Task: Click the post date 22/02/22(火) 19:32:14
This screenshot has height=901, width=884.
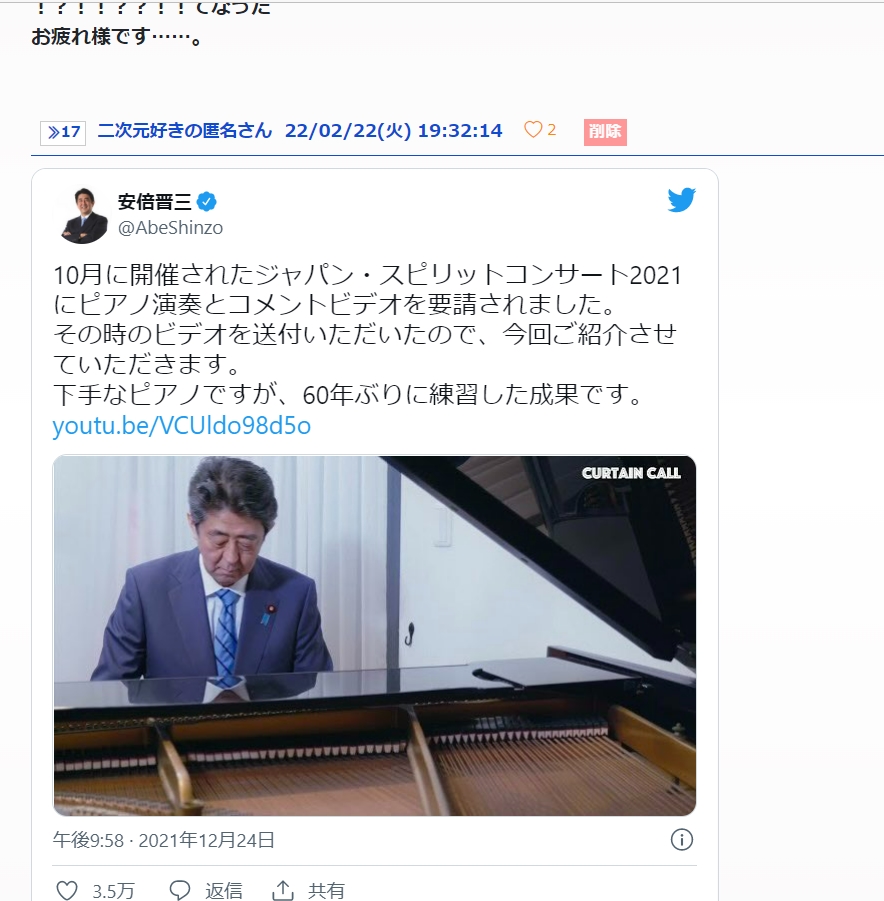Action: pos(394,130)
